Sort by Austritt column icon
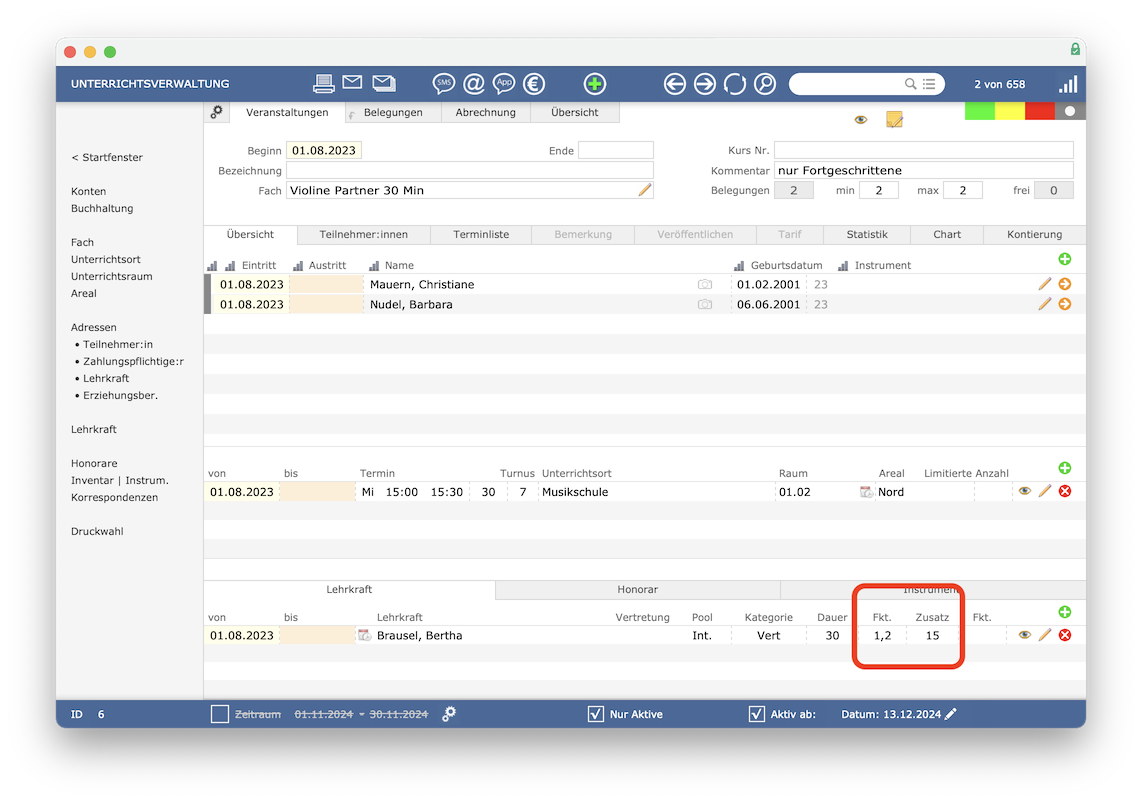Image resolution: width=1142 pixels, height=802 pixels. click(298, 266)
